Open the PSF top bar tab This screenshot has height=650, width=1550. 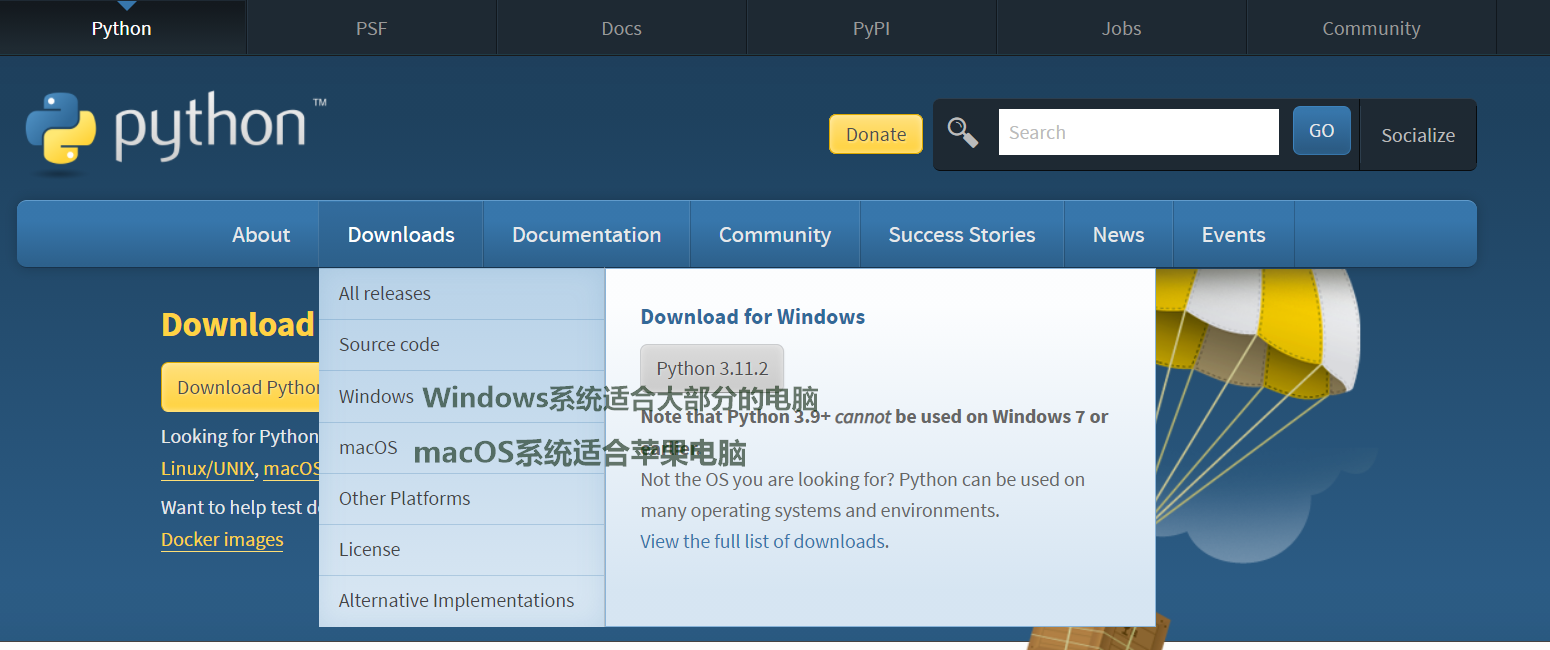(x=371, y=28)
